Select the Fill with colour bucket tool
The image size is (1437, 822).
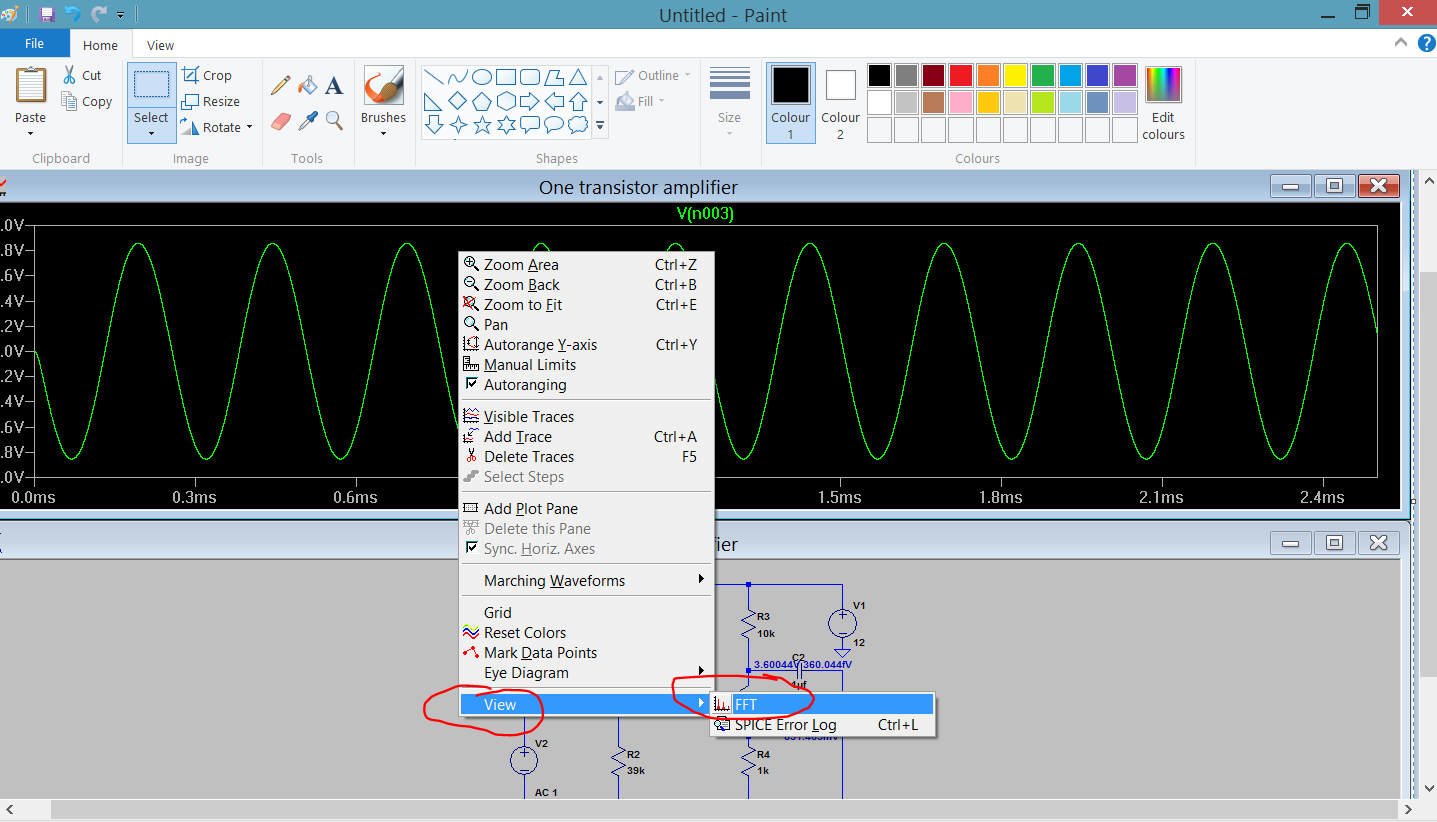[308, 86]
